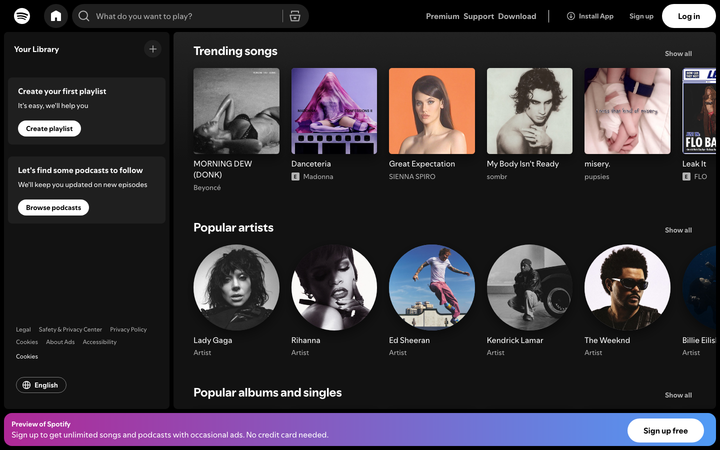Open MORNING DEW (DONK) album cover
720x450 pixels.
click(236, 111)
